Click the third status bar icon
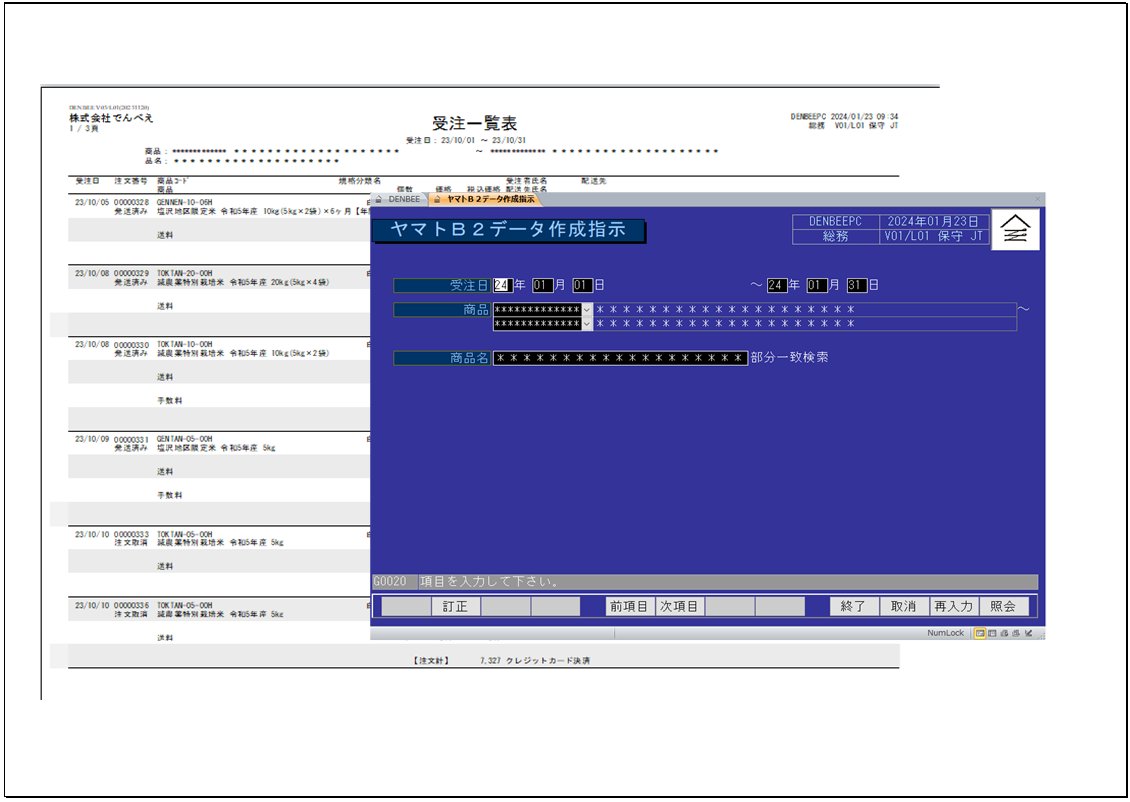This screenshot has height=802, width=1130. pyautogui.click(x=1004, y=633)
